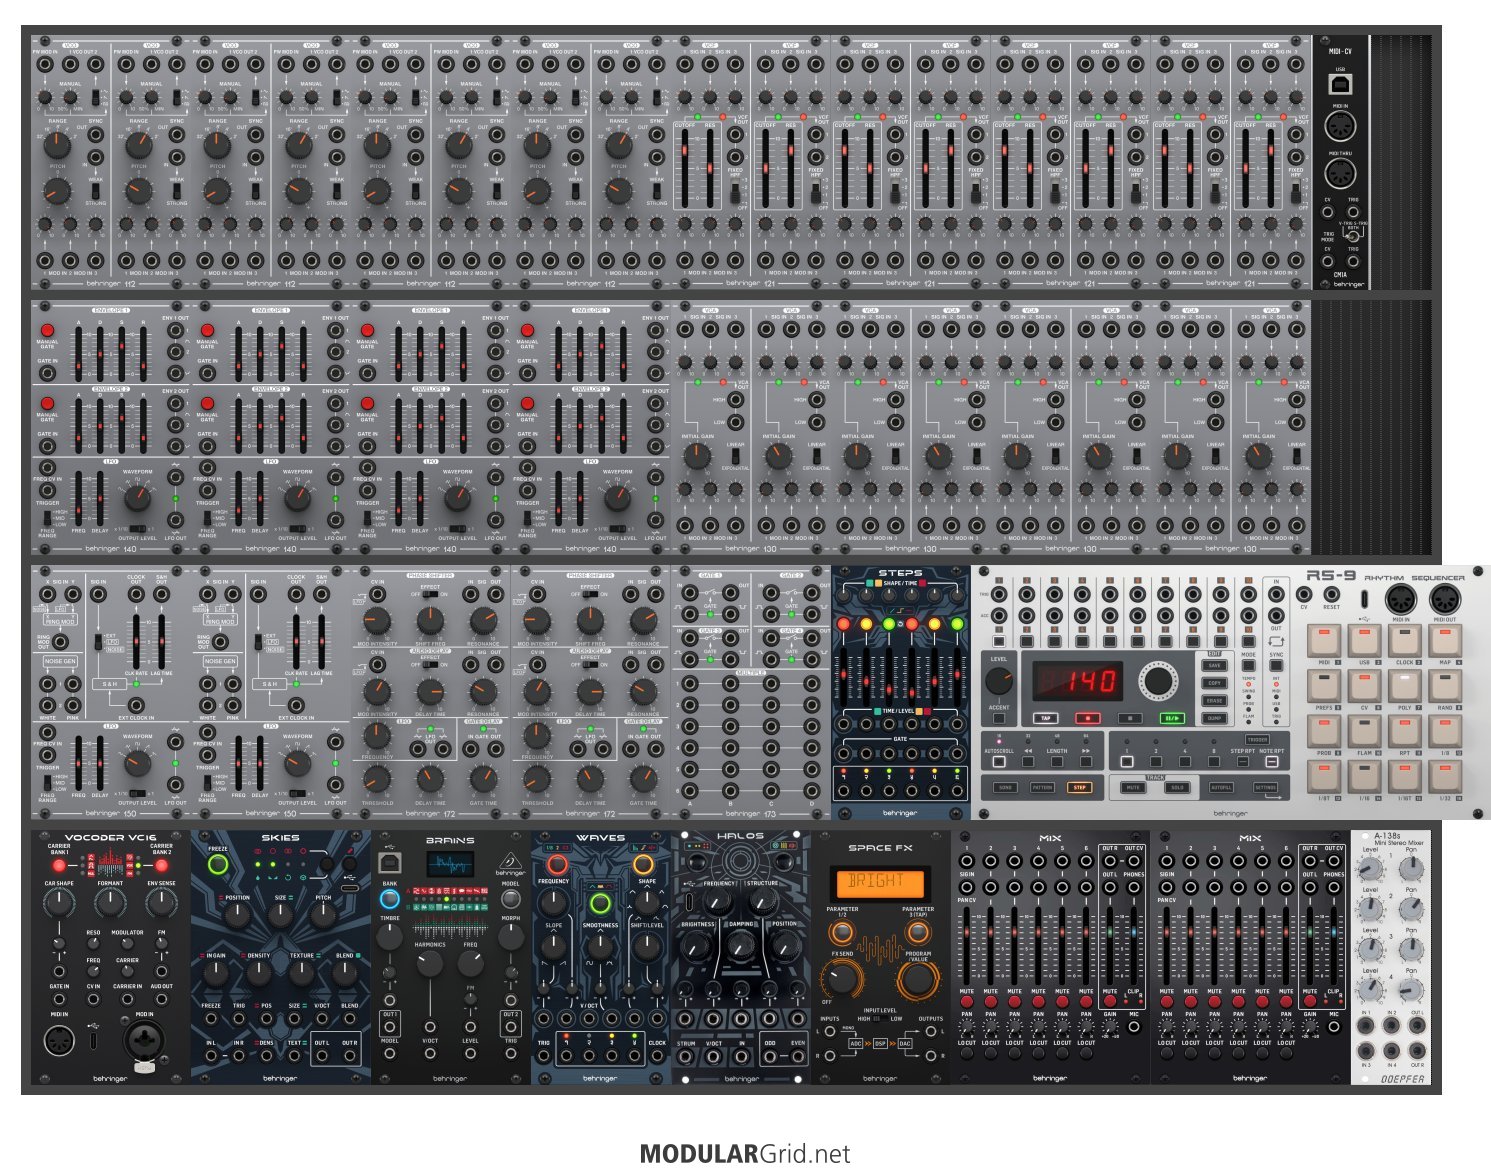
Task: Click the ENV SENSE knob on Vocoder VC16
Action: click(161, 903)
